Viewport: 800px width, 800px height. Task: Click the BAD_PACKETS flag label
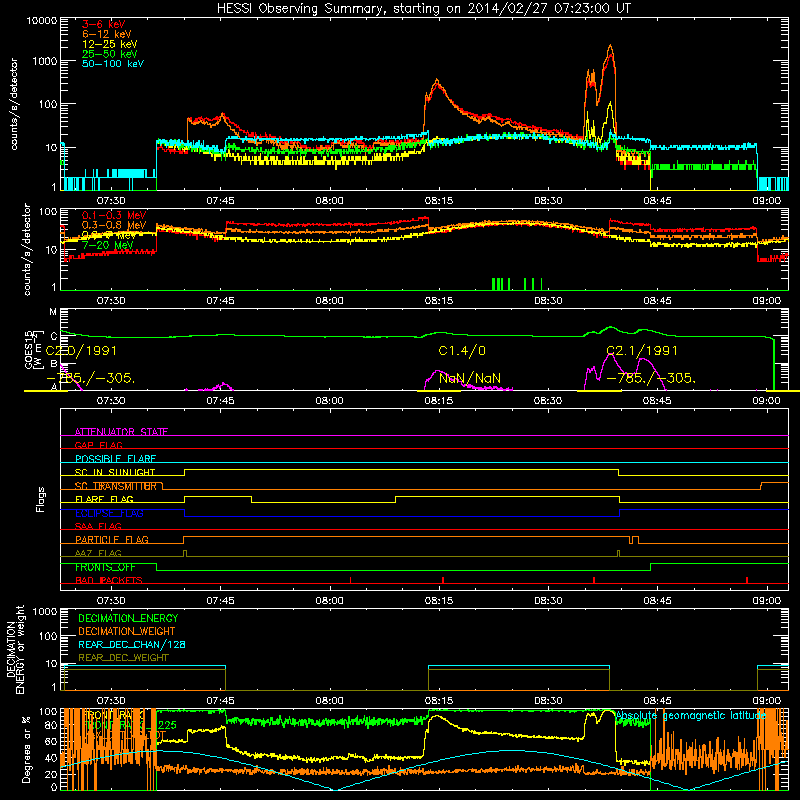(x=109, y=580)
